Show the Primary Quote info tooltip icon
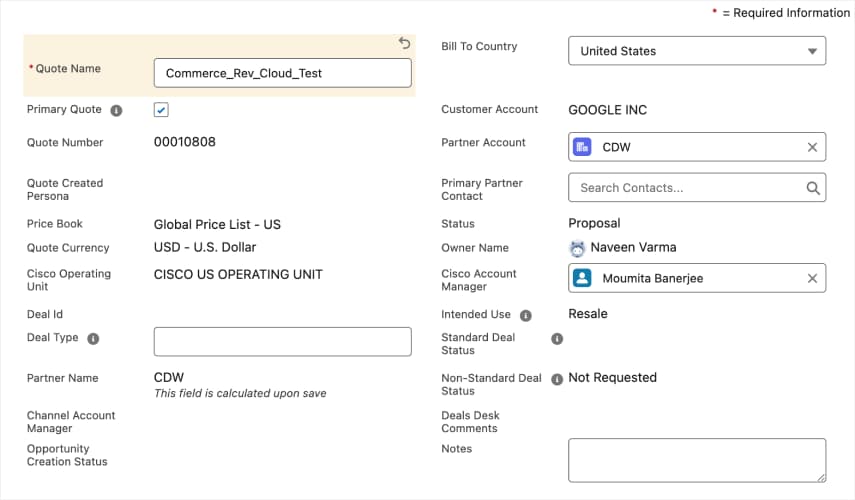 (x=116, y=111)
